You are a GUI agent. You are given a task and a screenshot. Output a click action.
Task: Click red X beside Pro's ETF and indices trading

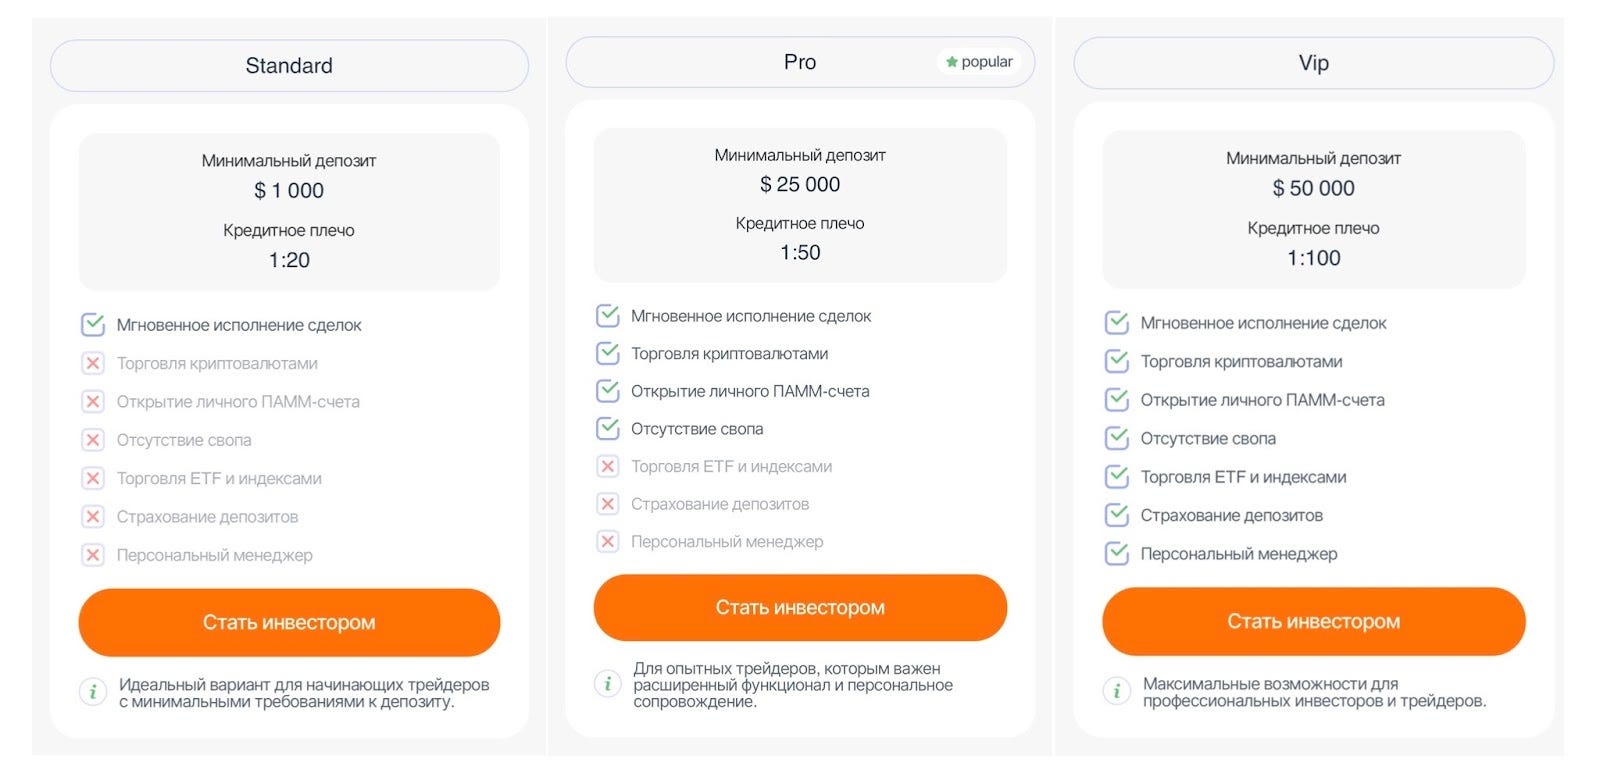pyautogui.click(x=607, y=467)
